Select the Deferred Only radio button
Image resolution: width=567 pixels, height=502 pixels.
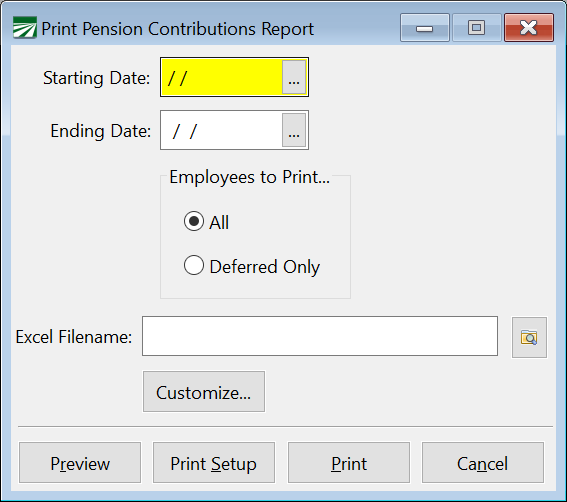coord(194,265)
